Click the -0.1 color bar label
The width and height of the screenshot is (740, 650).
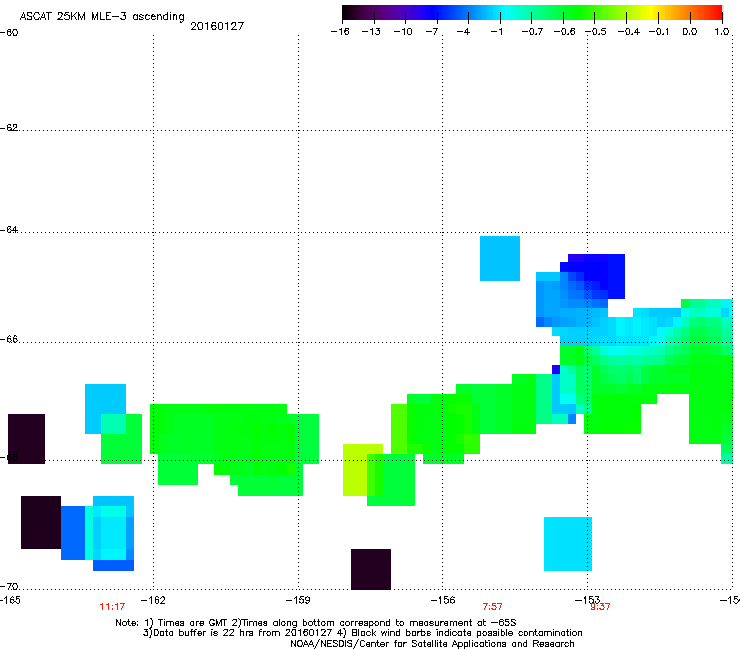(x=658, y=32)
